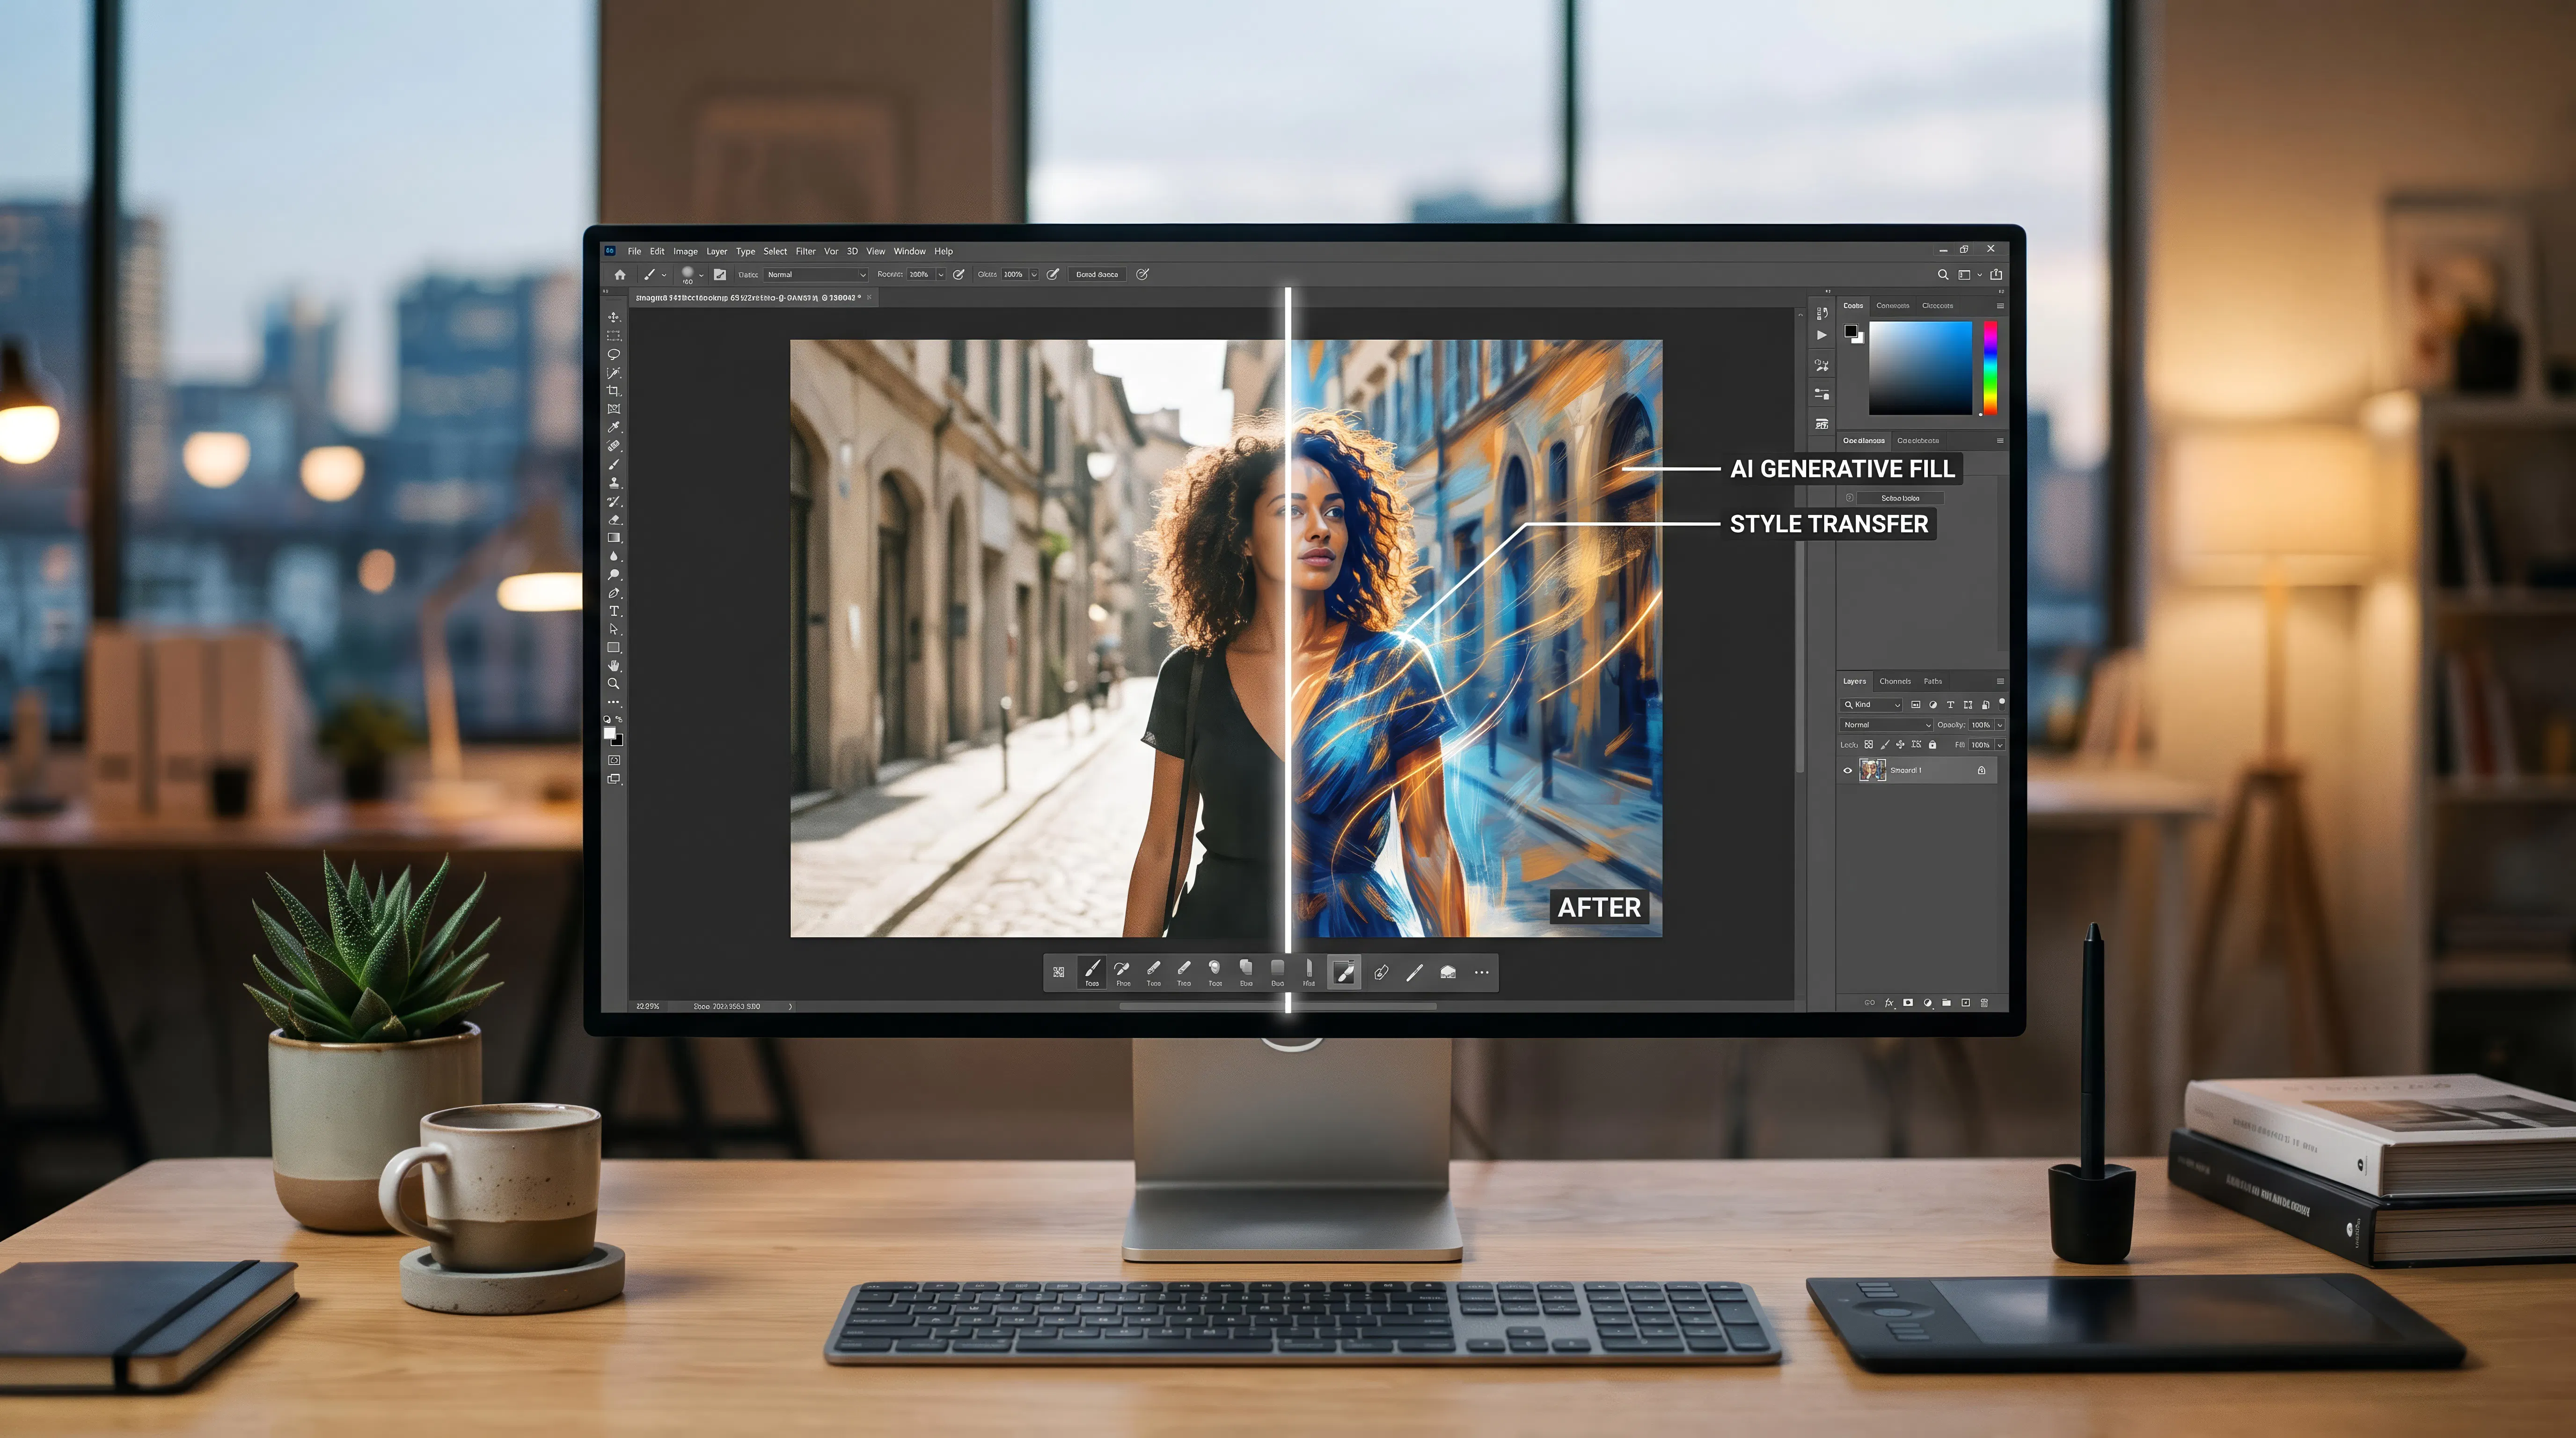Select the Type tool
This screenshot has width=2576, height=1438.
tap(613, 611)
